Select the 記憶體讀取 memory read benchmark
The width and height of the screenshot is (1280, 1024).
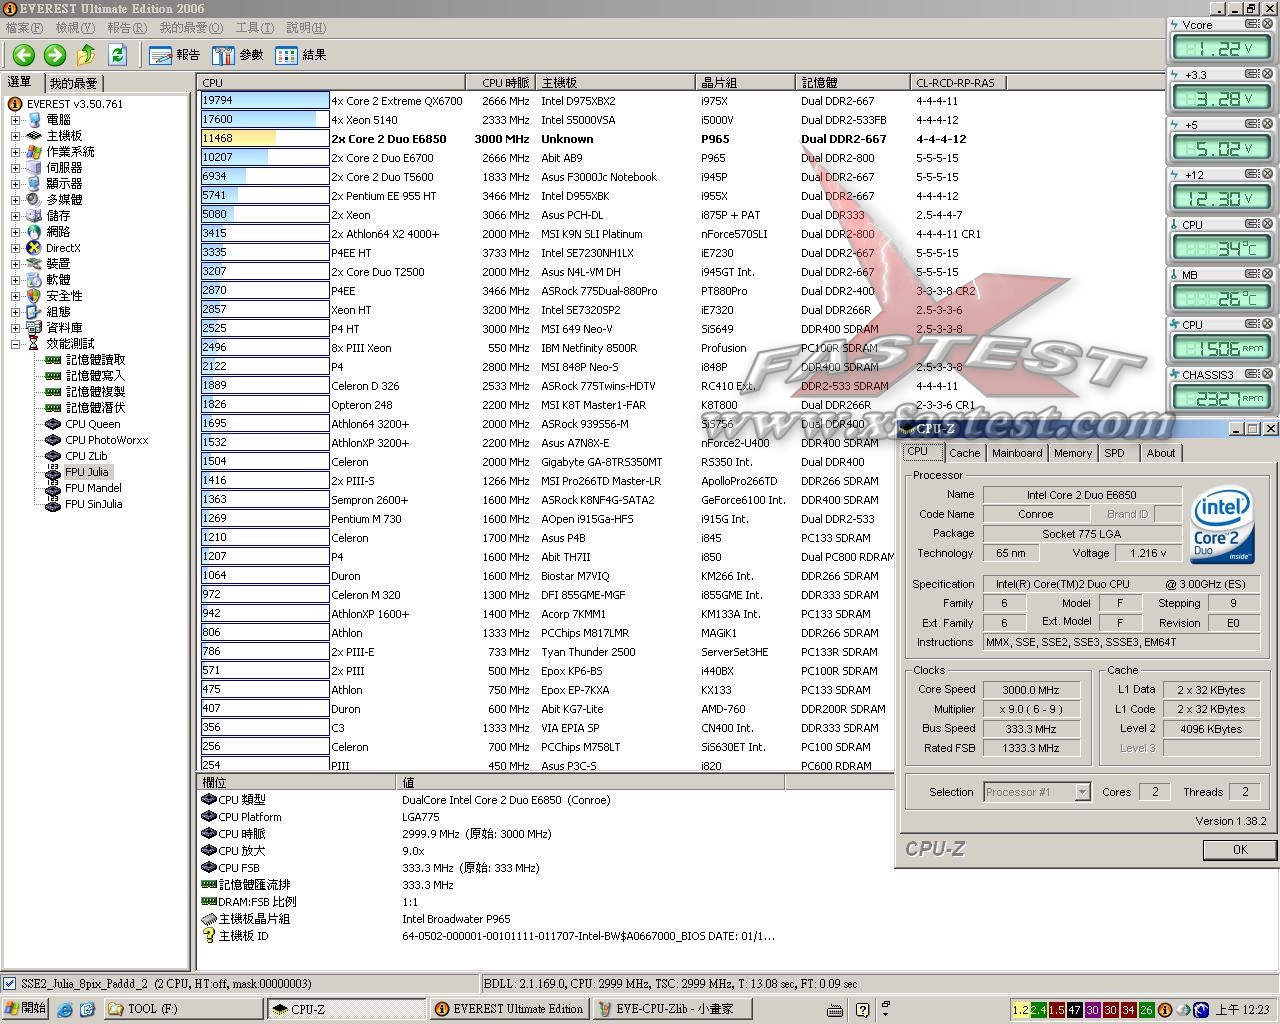pyautogui.click(x=95, y=360)
